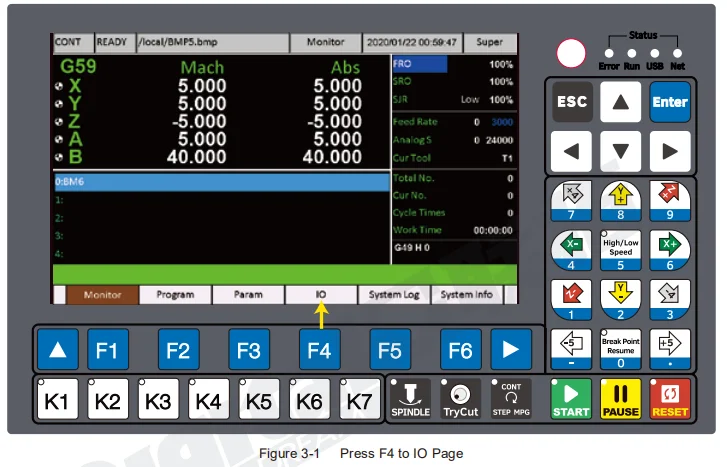This screenshot has width=727, height=467.
Task: Click the left arrow navigation key
Action: (x=571, y=151)
